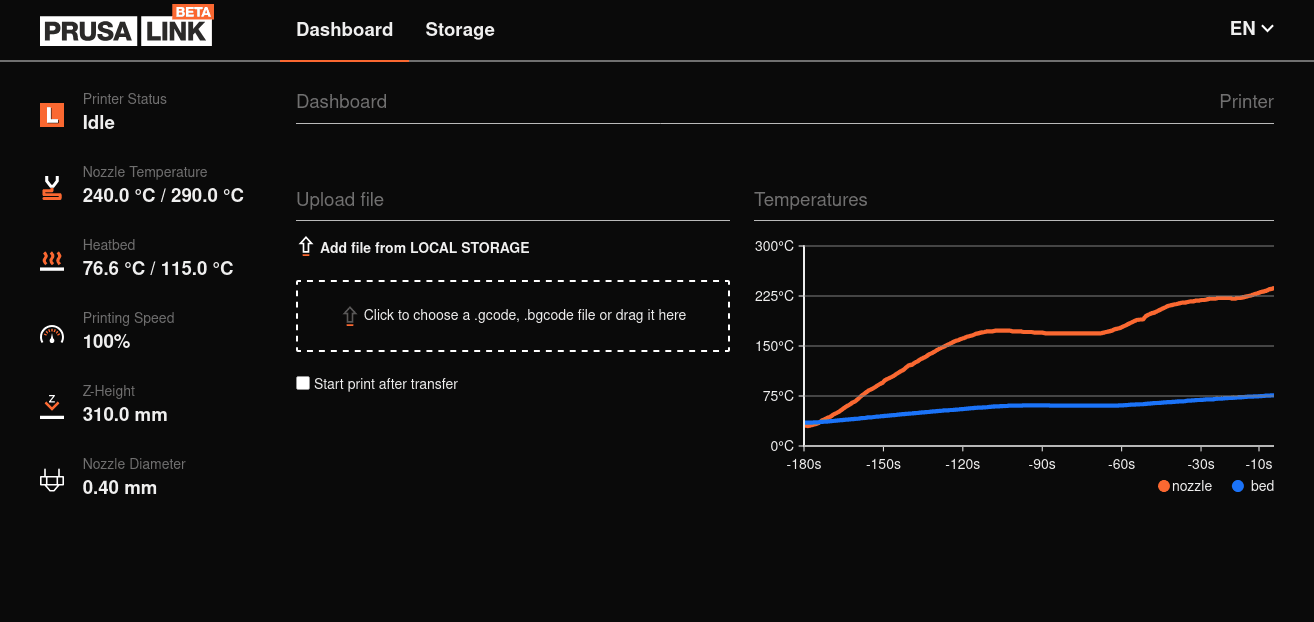Click the Nozzle Temperature icon
1314x622 pixels.
(51, 186)
